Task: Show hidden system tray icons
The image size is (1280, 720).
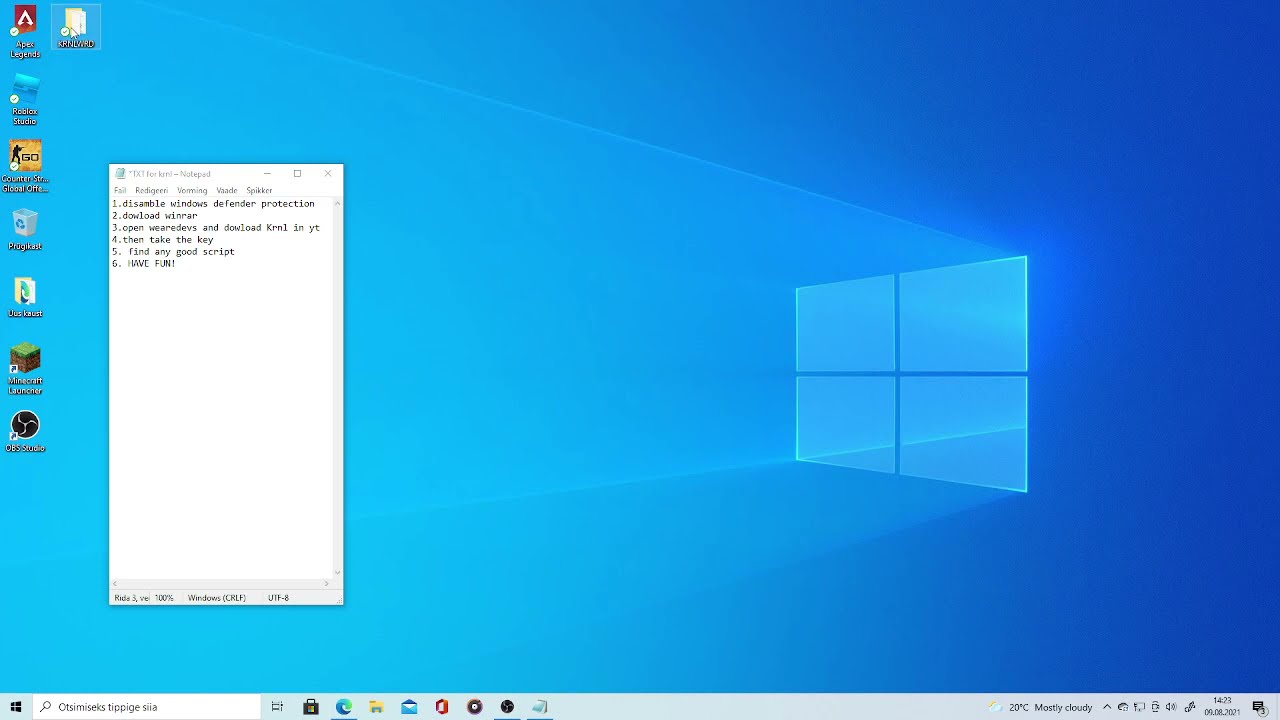Action: [x=1106, y=707]
